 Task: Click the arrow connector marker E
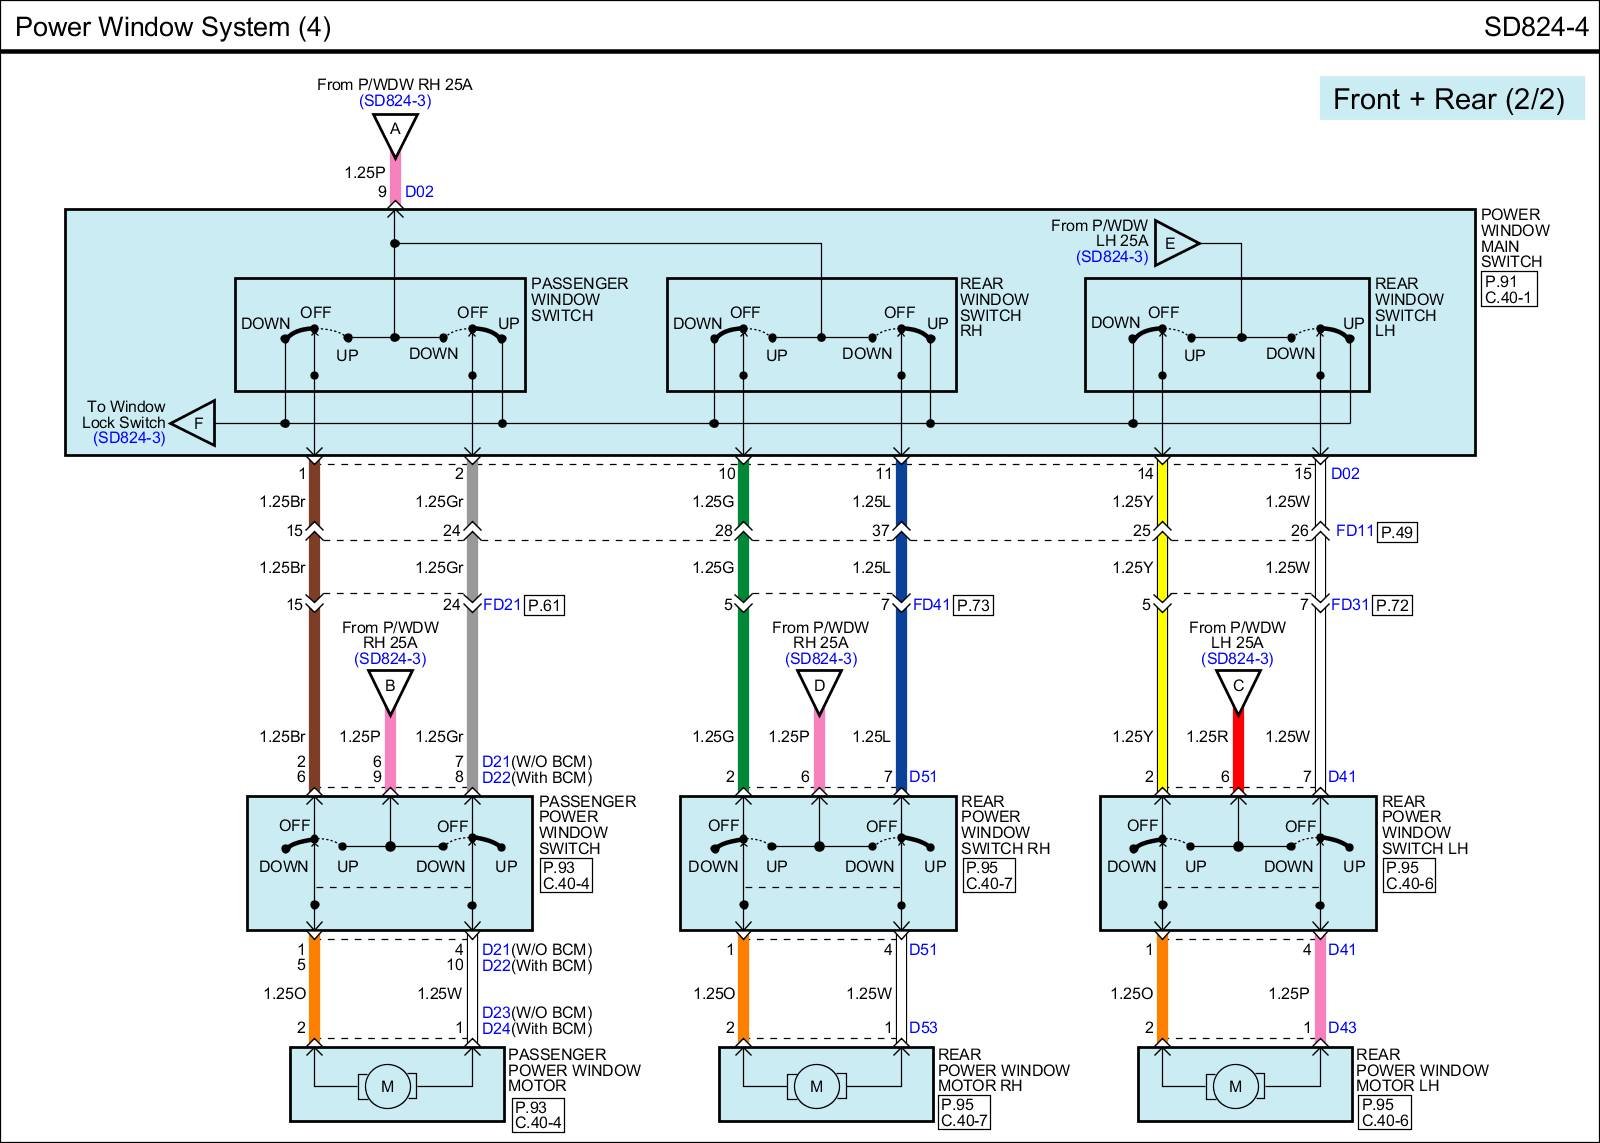tap(1174, 244)
